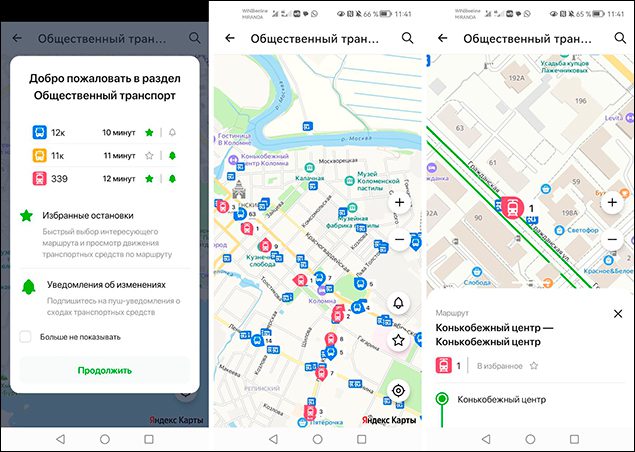The image size is (635, 452).
Task: Toggle notification bell for route 12к
Action: pos(172,132)
